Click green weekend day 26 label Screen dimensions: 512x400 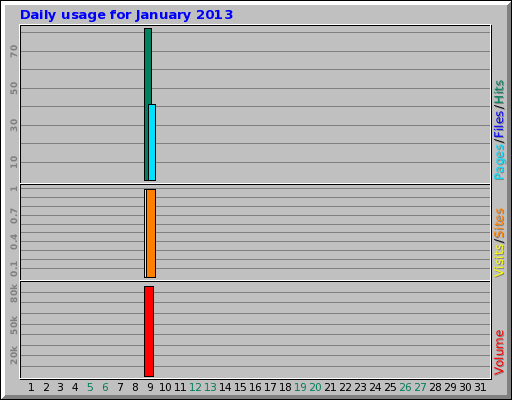click(405, 387)
